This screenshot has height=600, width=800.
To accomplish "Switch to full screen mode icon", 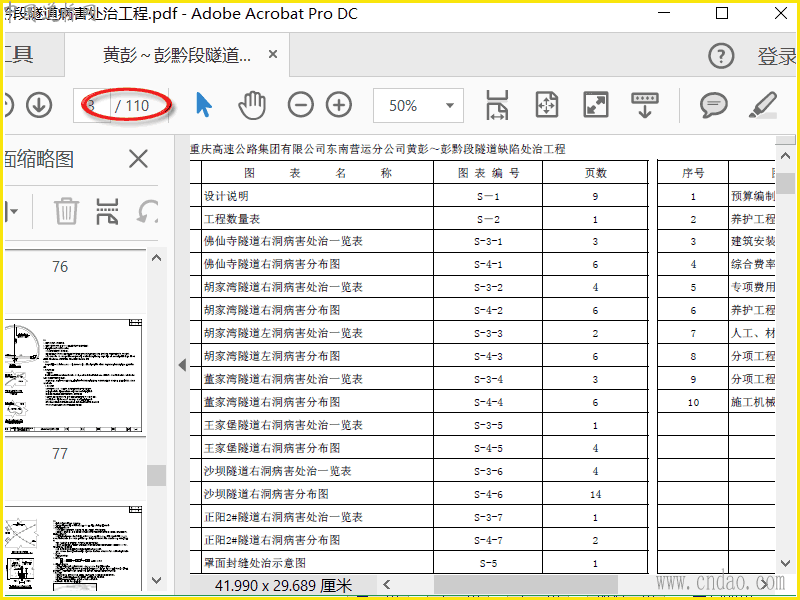I will tap(595, 105).
